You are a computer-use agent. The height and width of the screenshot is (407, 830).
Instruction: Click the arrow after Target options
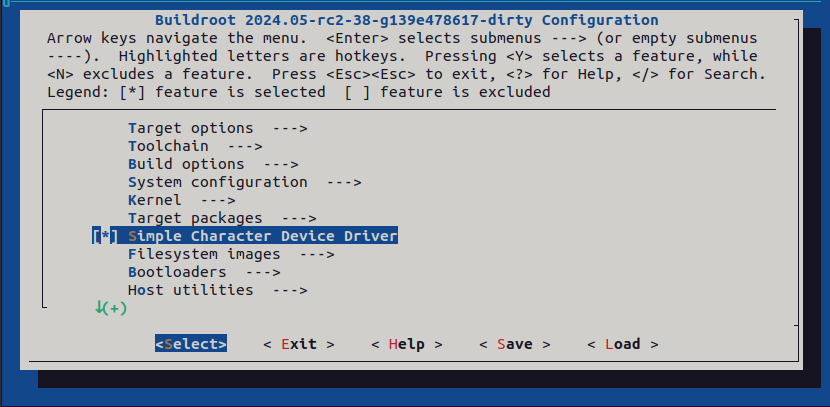click(x=290, y=128)
